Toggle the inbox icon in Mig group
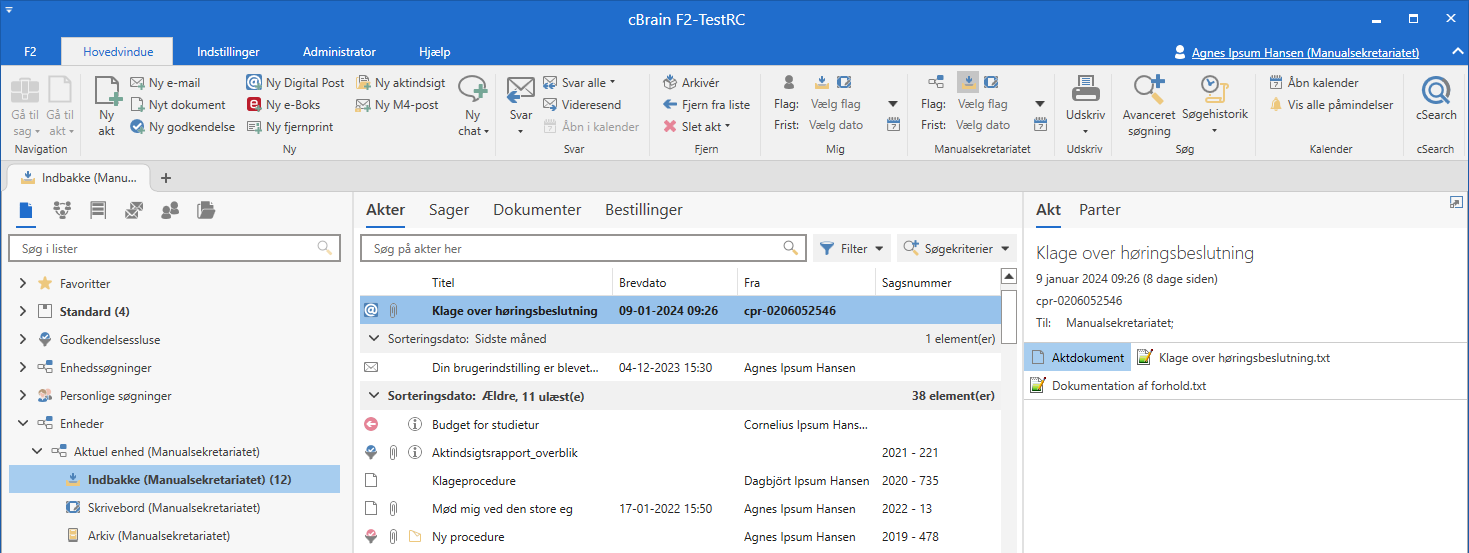Image resolution: width=1469 pixels, height=553 pixels. [821, 82]
